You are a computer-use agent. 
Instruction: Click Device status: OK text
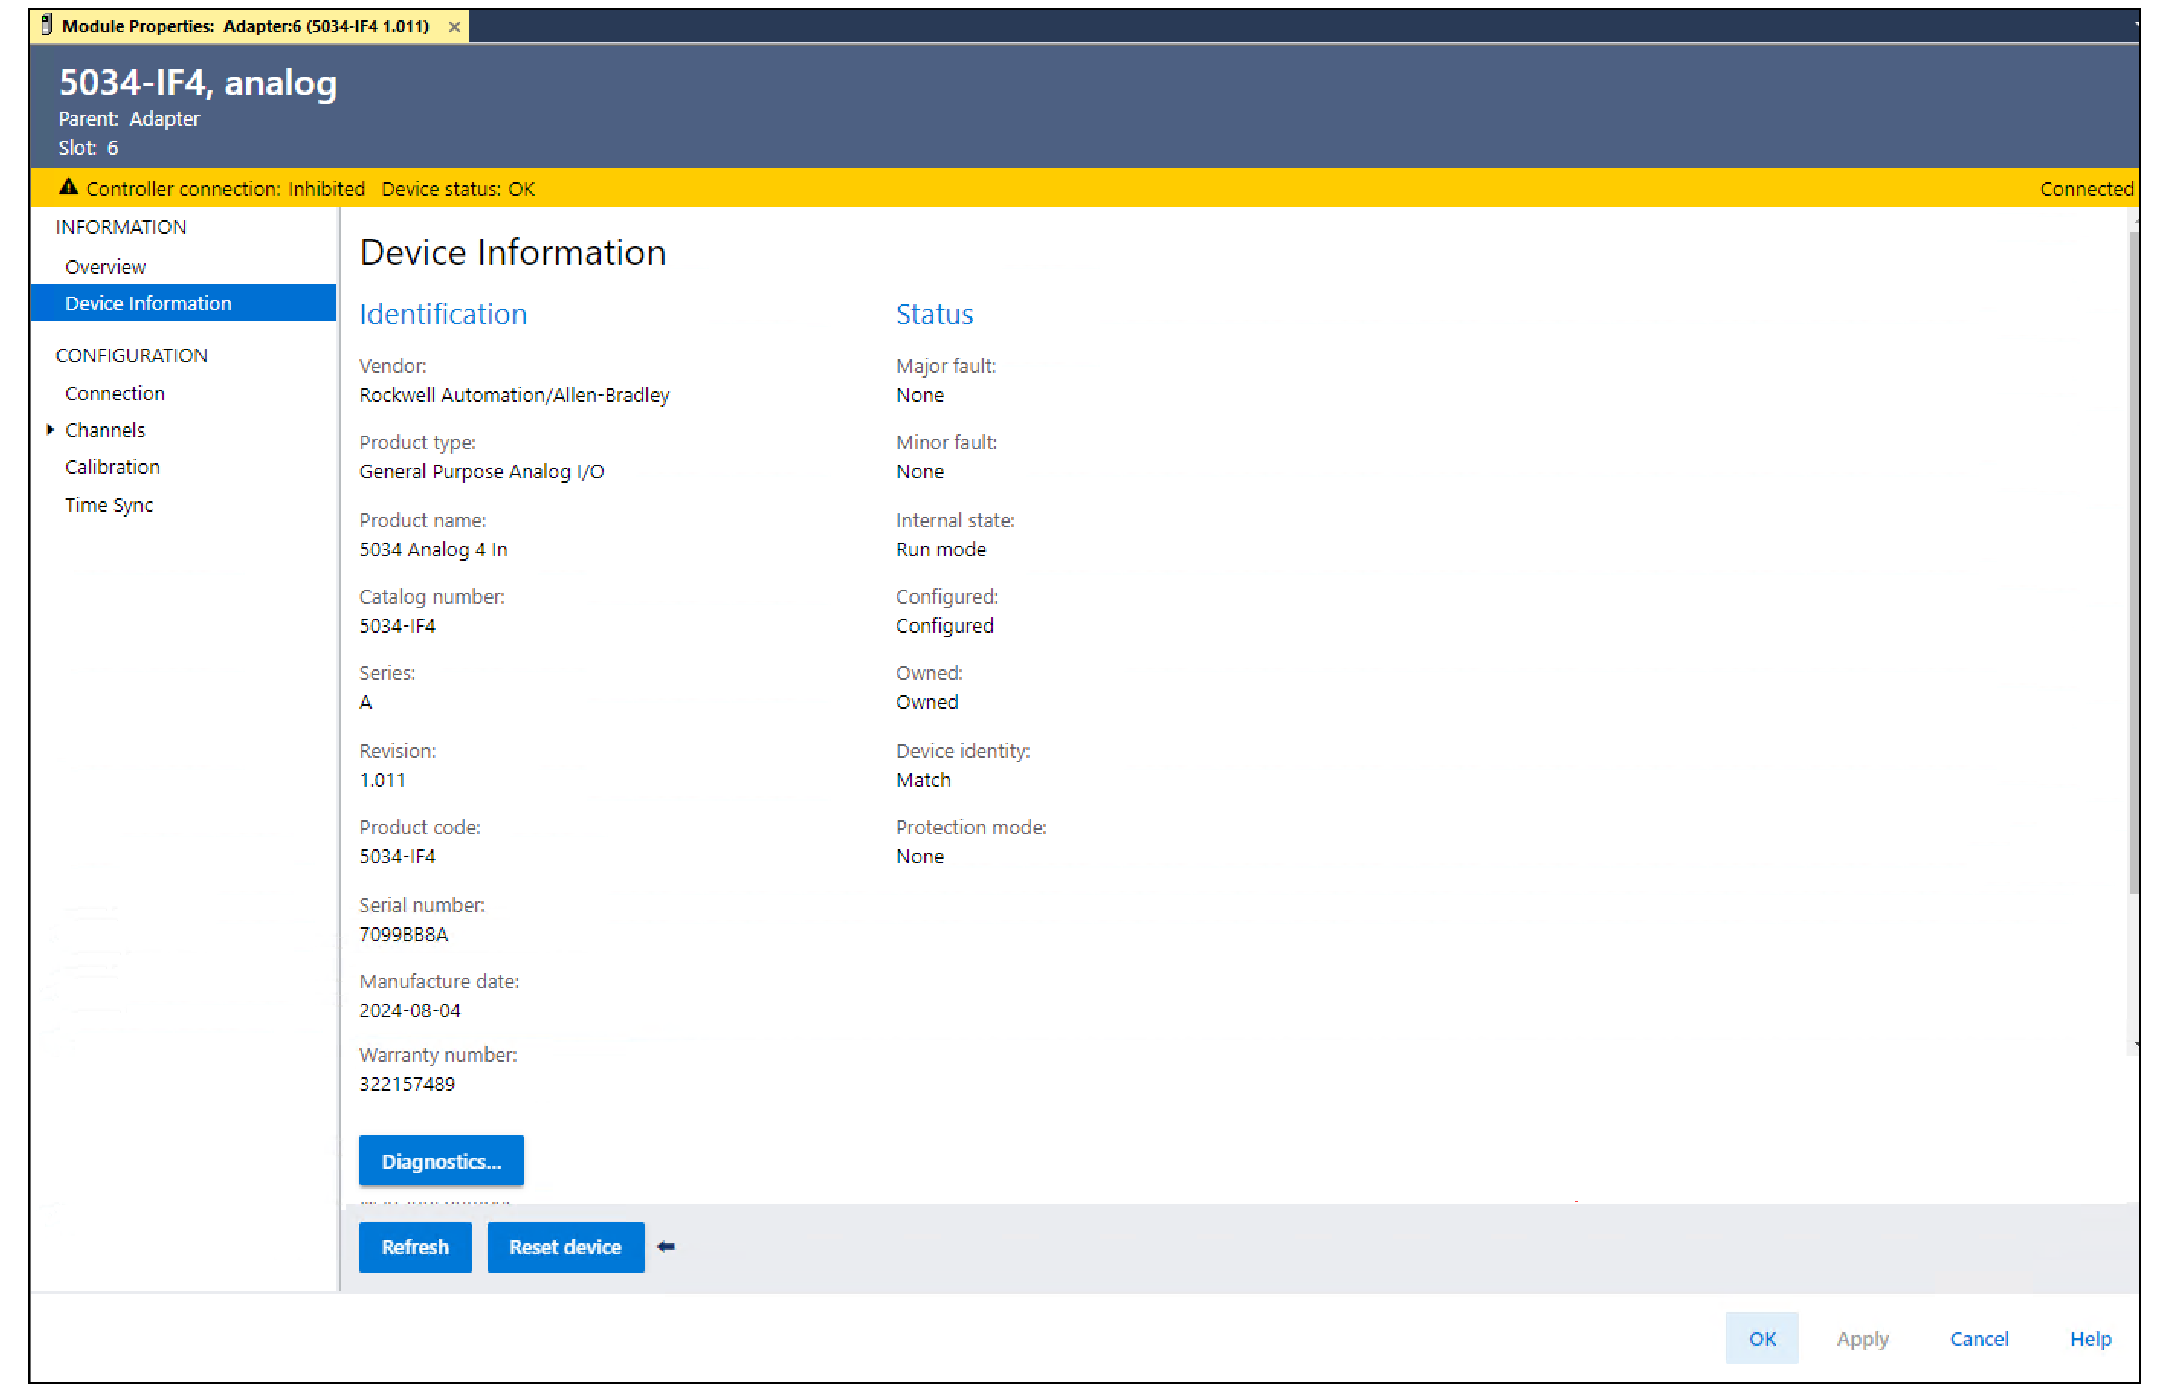point(458,189)
